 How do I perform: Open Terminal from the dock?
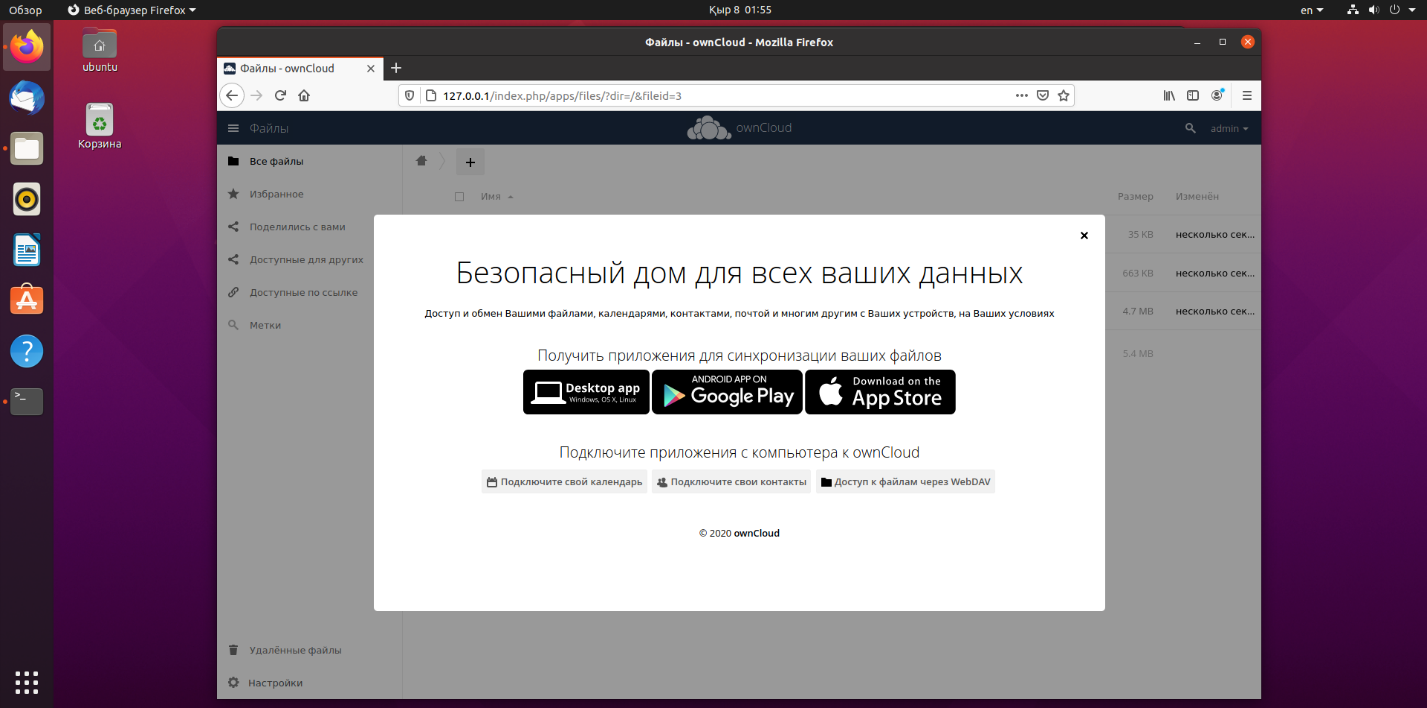[x=27, y=401]
